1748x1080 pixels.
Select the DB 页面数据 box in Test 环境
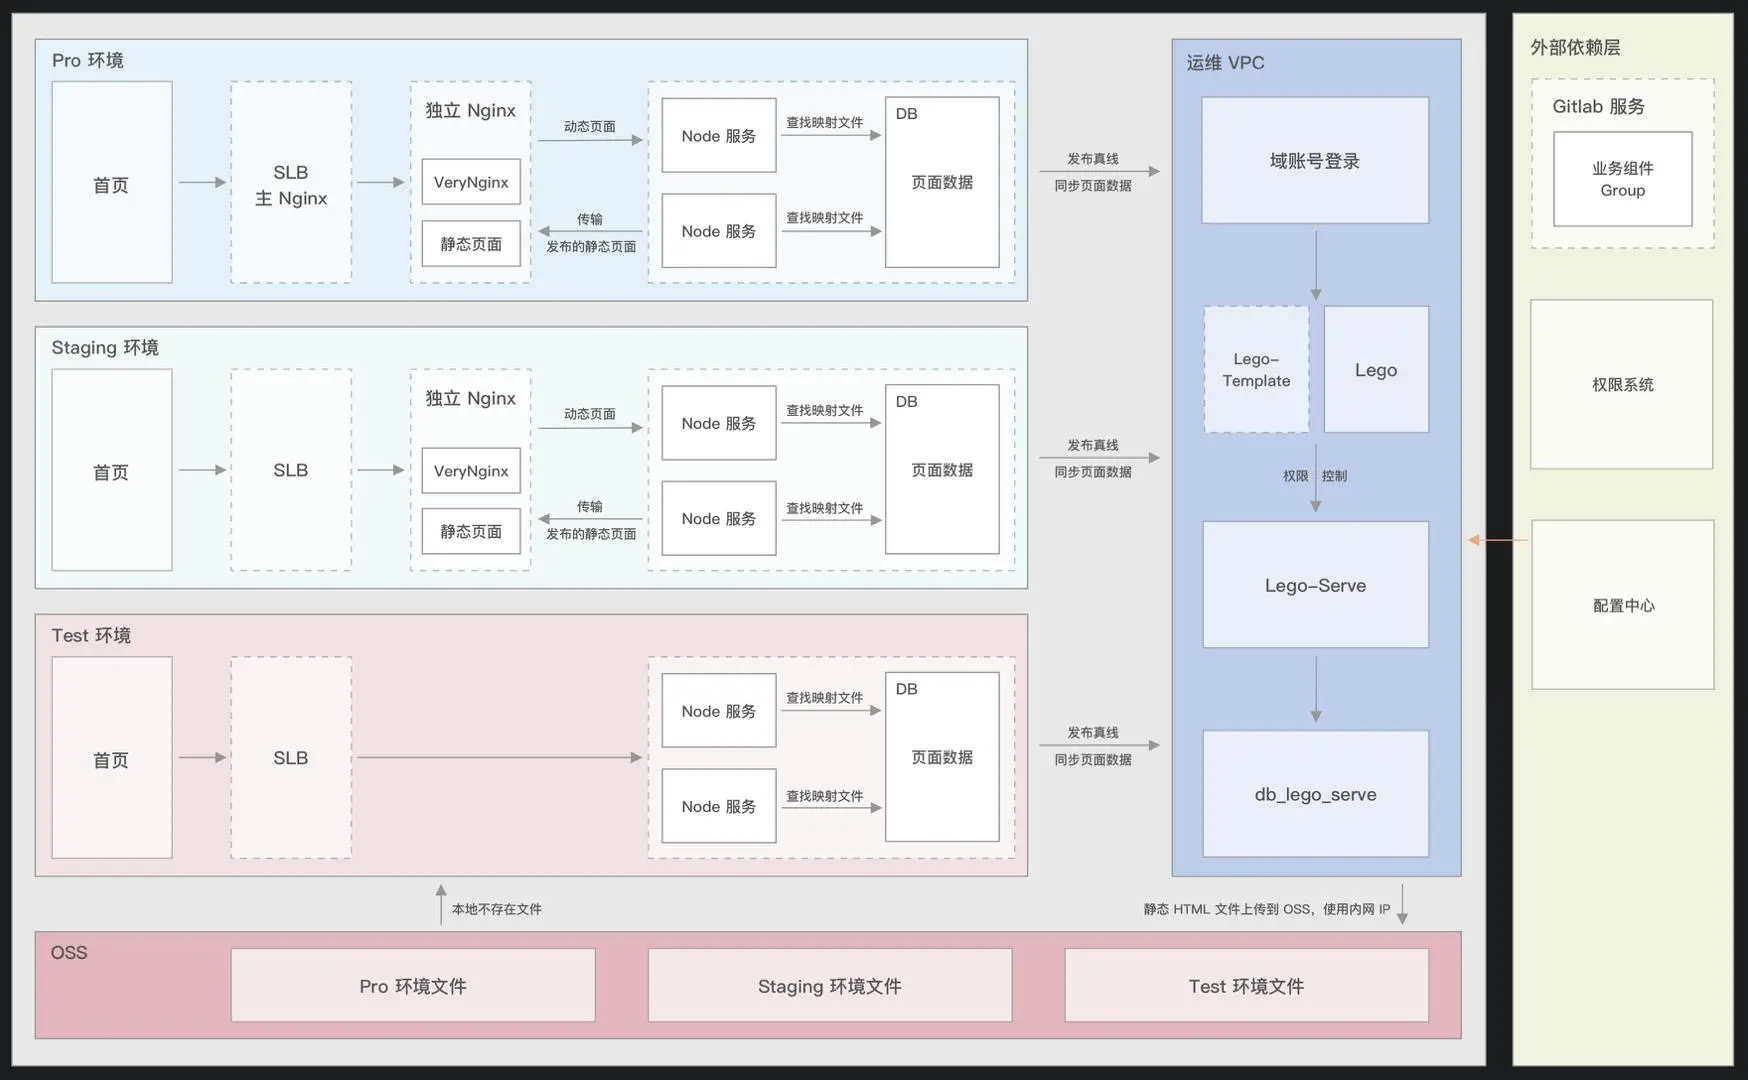point(942,757)
